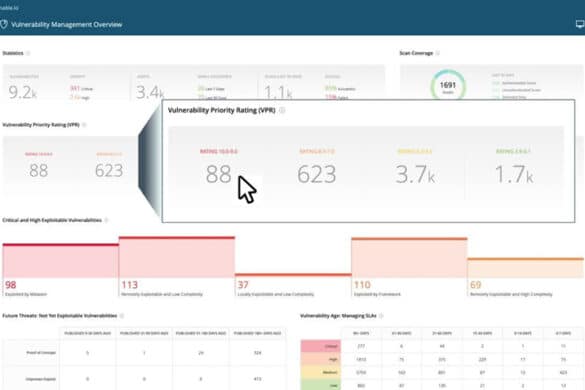Image resolution: width=585 pixels, height=390 pixels.
Task: Click the orange High severity cell
Action: [321, 359]
